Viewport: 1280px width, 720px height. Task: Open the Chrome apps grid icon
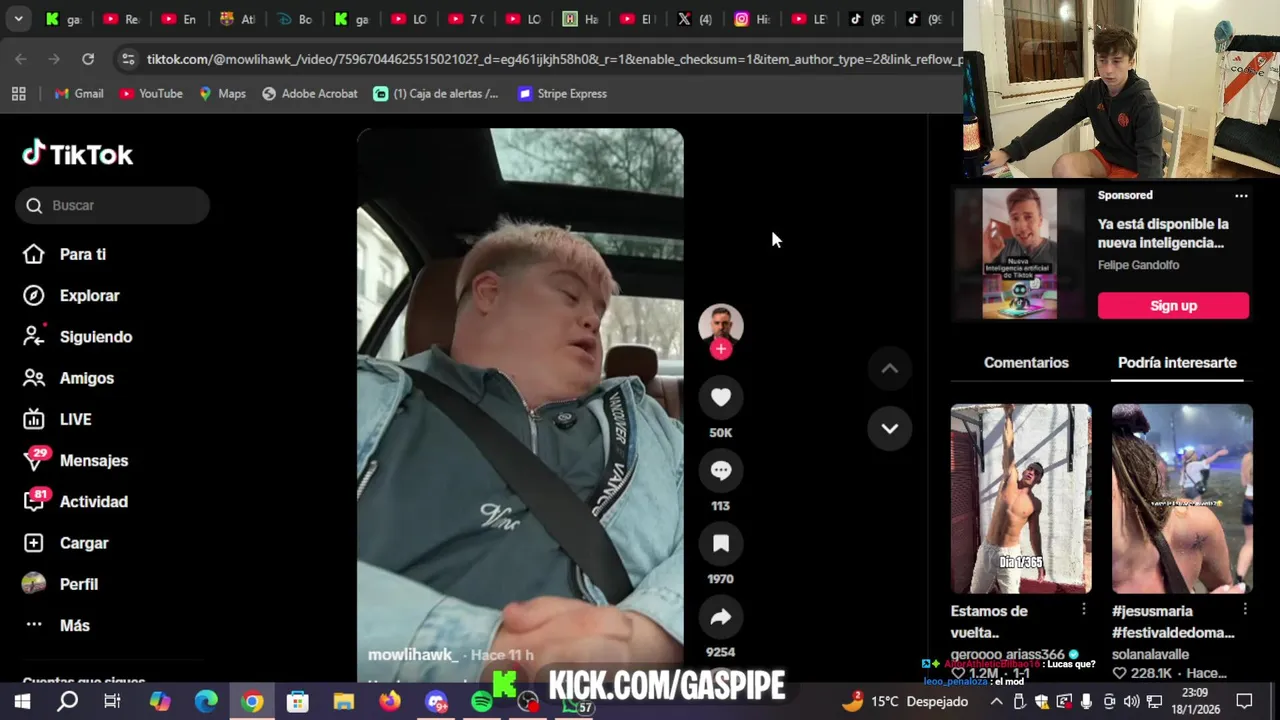pos(18,93)
